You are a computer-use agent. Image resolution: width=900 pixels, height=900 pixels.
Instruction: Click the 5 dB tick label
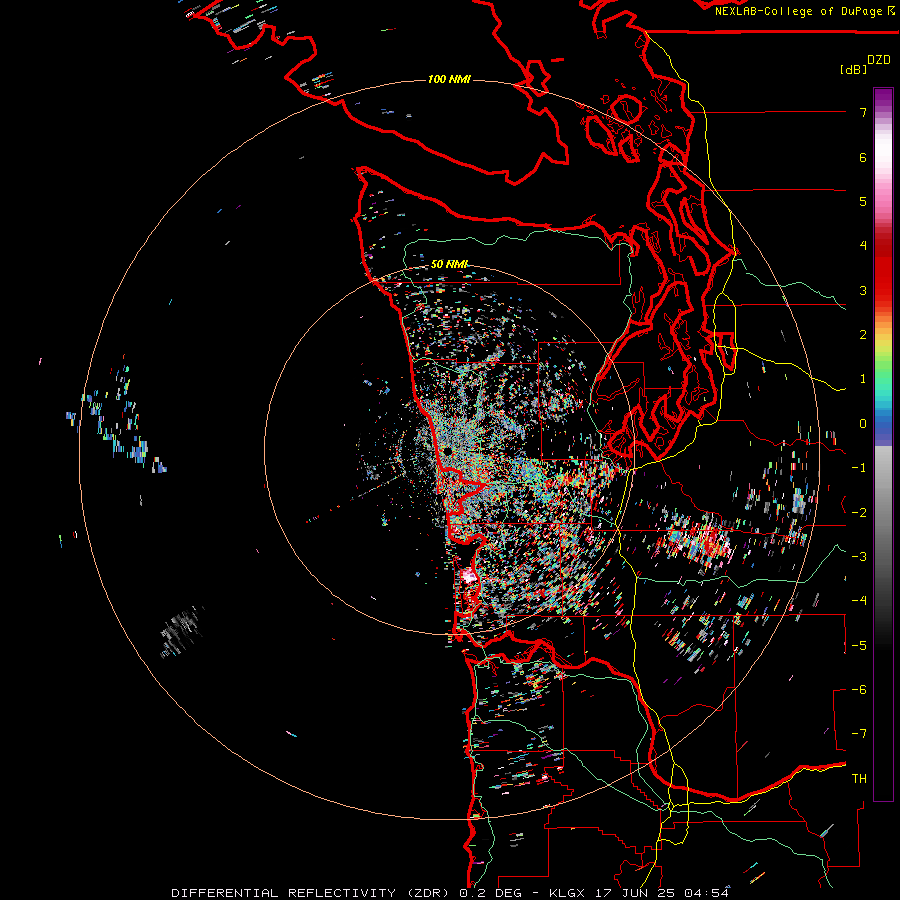click(x=863, y=201)
